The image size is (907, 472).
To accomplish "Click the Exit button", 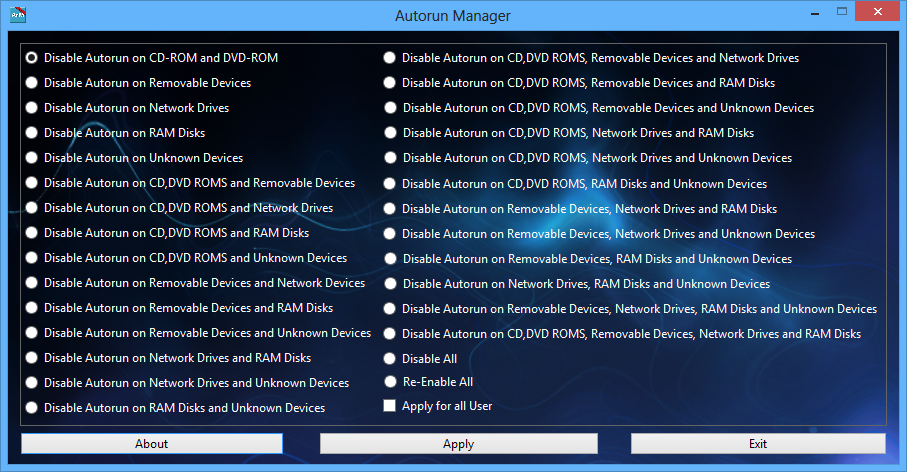I will click(x=758, y=444).
